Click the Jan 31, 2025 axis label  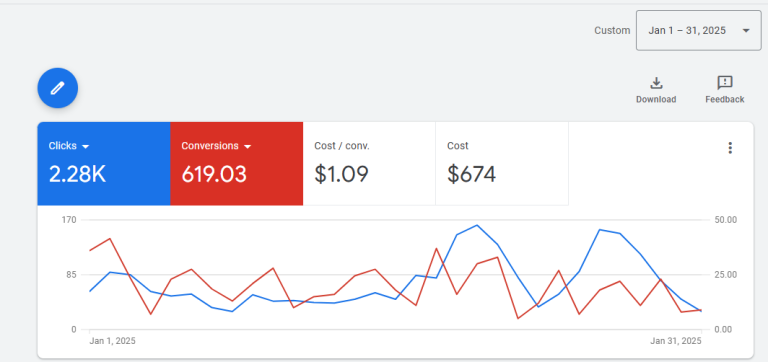click(676, 341)
